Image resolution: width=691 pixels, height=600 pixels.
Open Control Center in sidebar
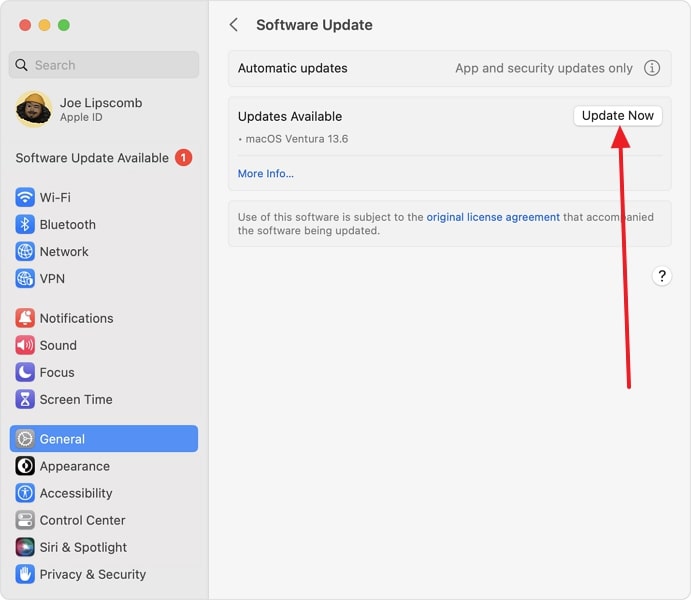point(82,520)
